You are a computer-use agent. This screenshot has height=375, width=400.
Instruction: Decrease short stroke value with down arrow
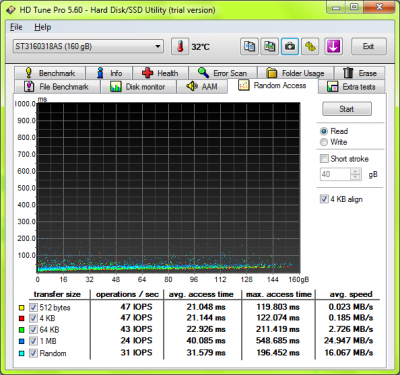click(x=356, y=177)
